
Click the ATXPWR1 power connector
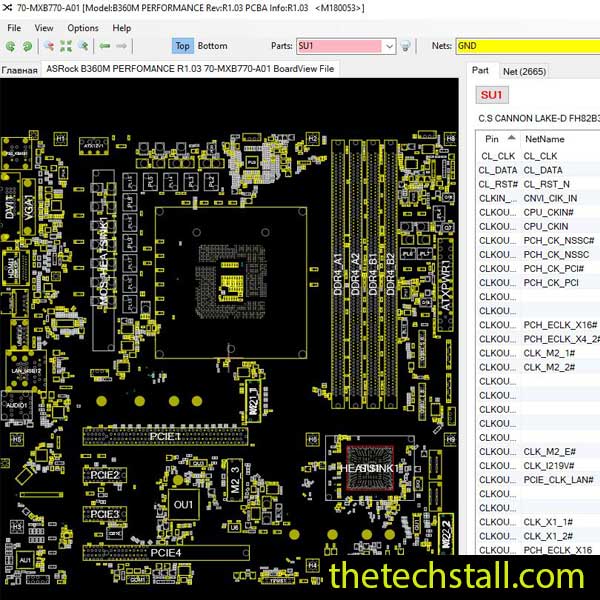(446, 285)
